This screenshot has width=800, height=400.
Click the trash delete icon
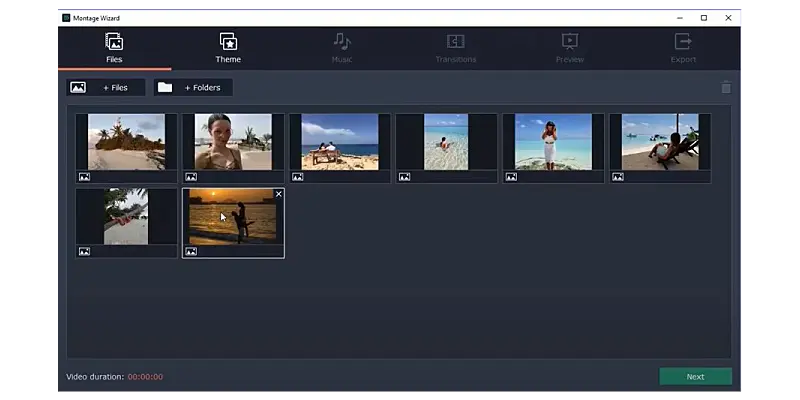tap(726, 88)
